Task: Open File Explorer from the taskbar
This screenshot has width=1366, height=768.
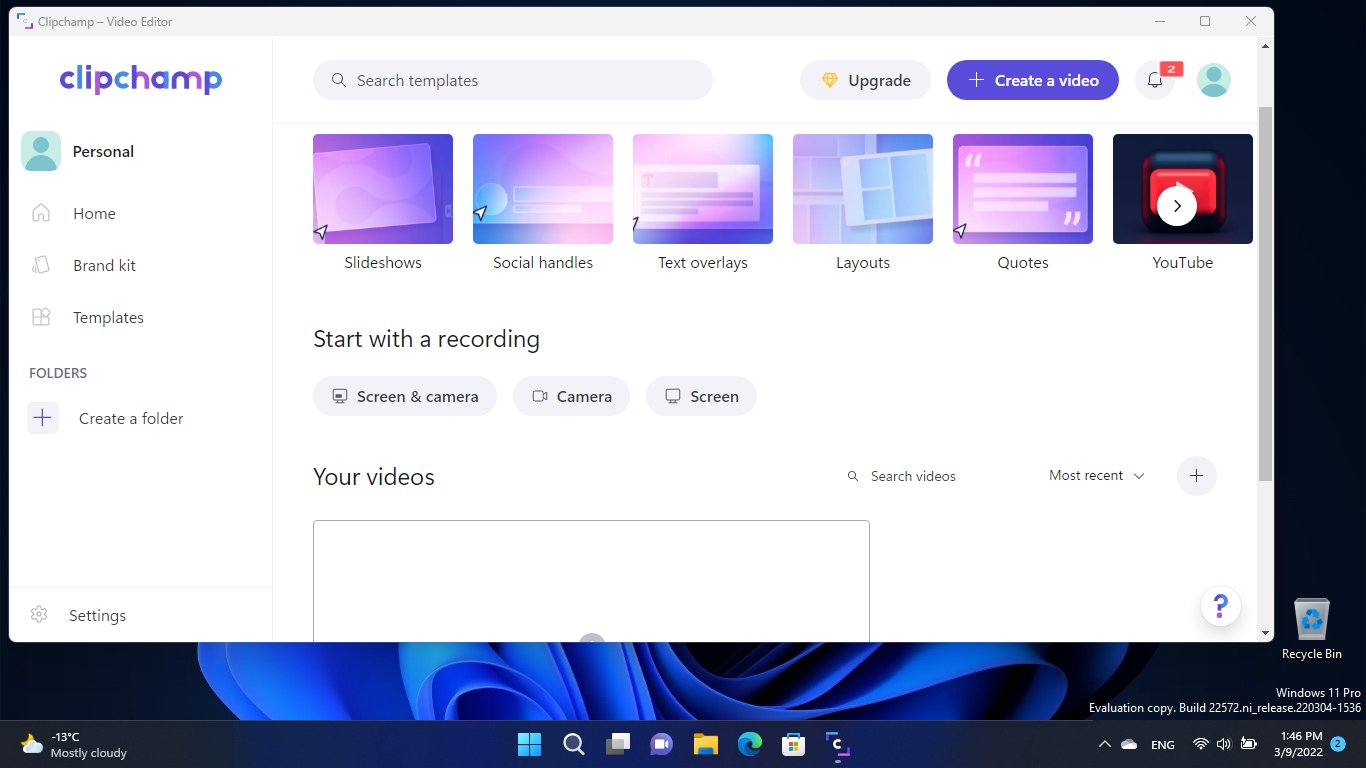Action: [706, 744]
